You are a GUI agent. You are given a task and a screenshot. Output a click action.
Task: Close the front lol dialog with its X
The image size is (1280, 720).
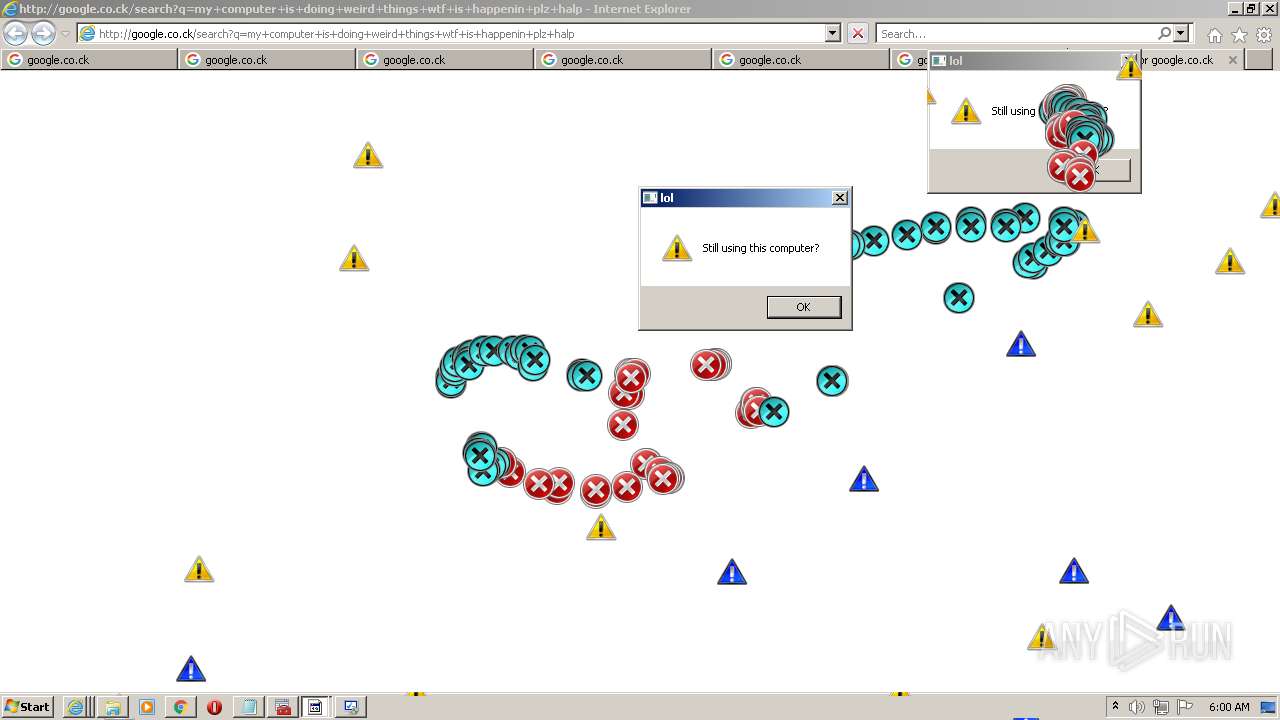pos(840,198)
